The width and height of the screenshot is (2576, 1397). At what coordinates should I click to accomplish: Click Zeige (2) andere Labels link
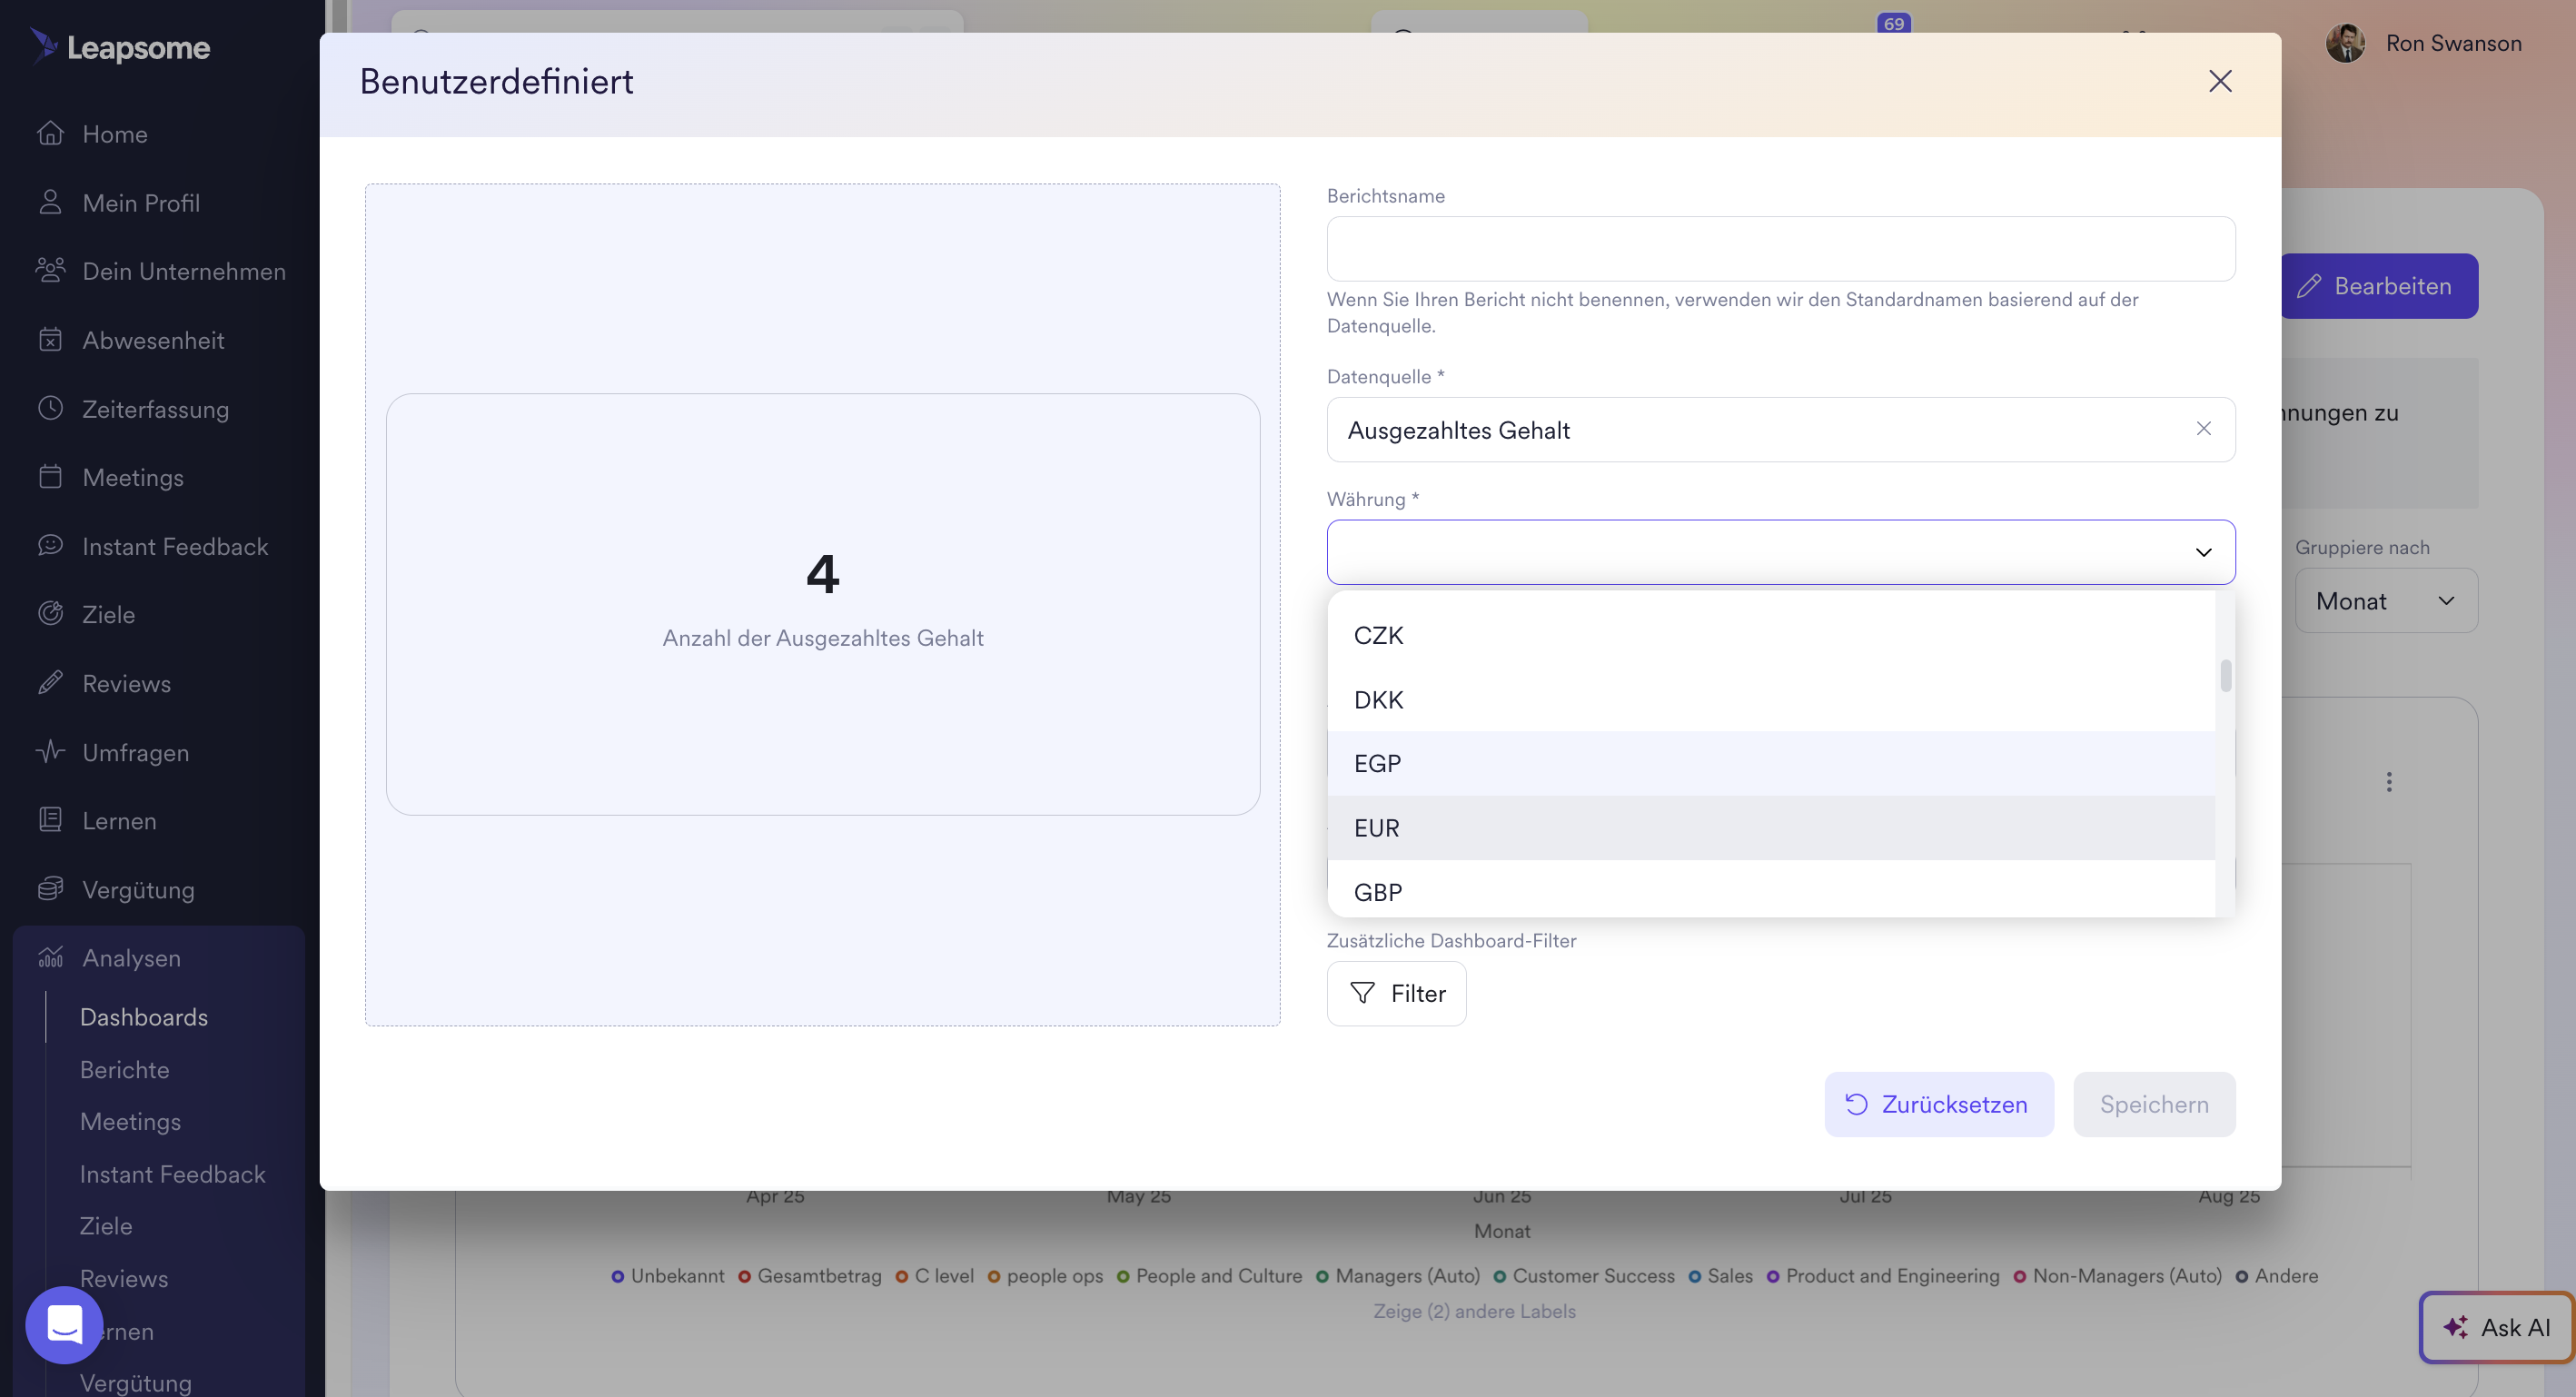point(1474,1310)
